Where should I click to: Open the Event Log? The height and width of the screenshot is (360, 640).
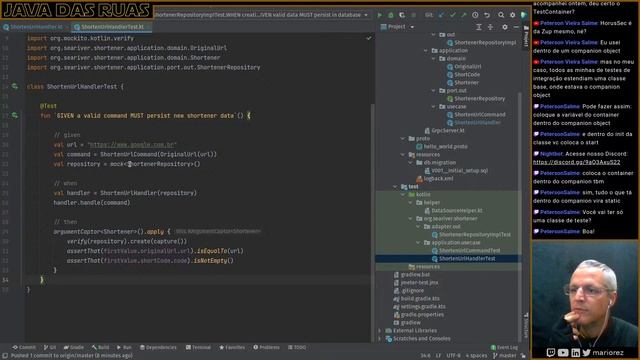(x=504, y=347)
